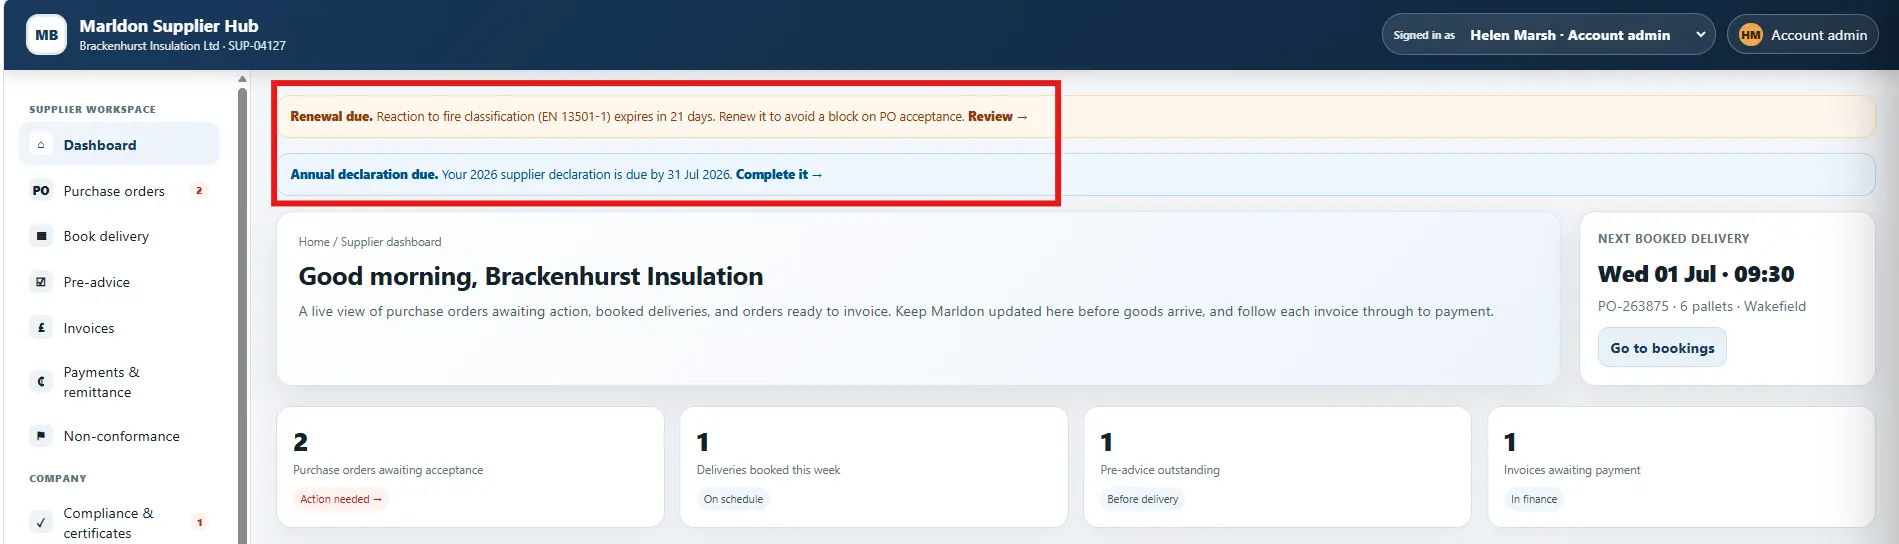1899x544 pixels.
Task: Click the PO icon beside Purchase orders
Action: (x=41, y=191)
